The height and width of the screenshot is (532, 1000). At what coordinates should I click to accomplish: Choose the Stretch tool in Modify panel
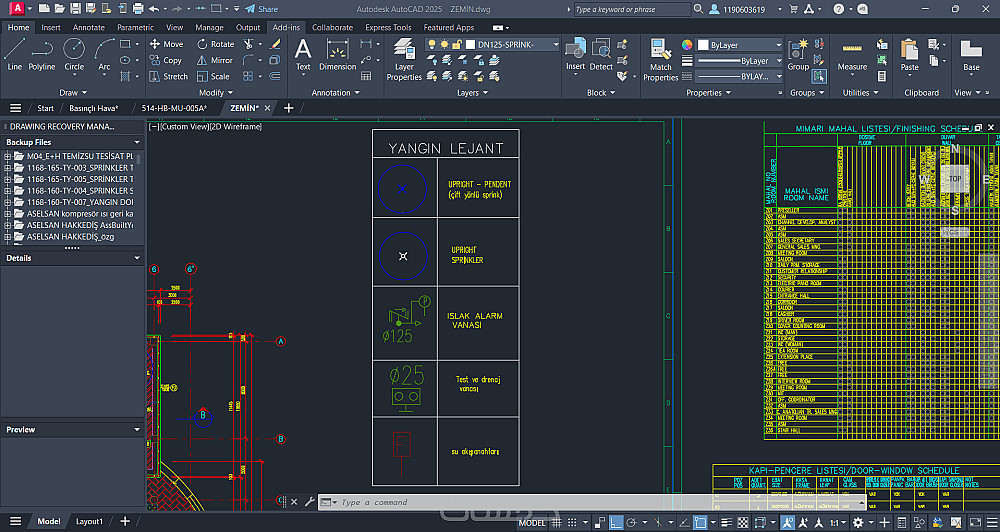168,76
